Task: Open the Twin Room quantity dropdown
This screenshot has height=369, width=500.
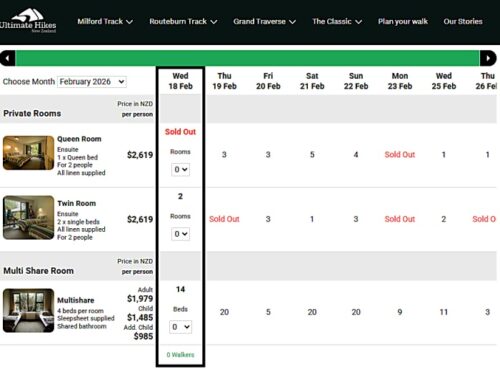Action: [180, 234]
